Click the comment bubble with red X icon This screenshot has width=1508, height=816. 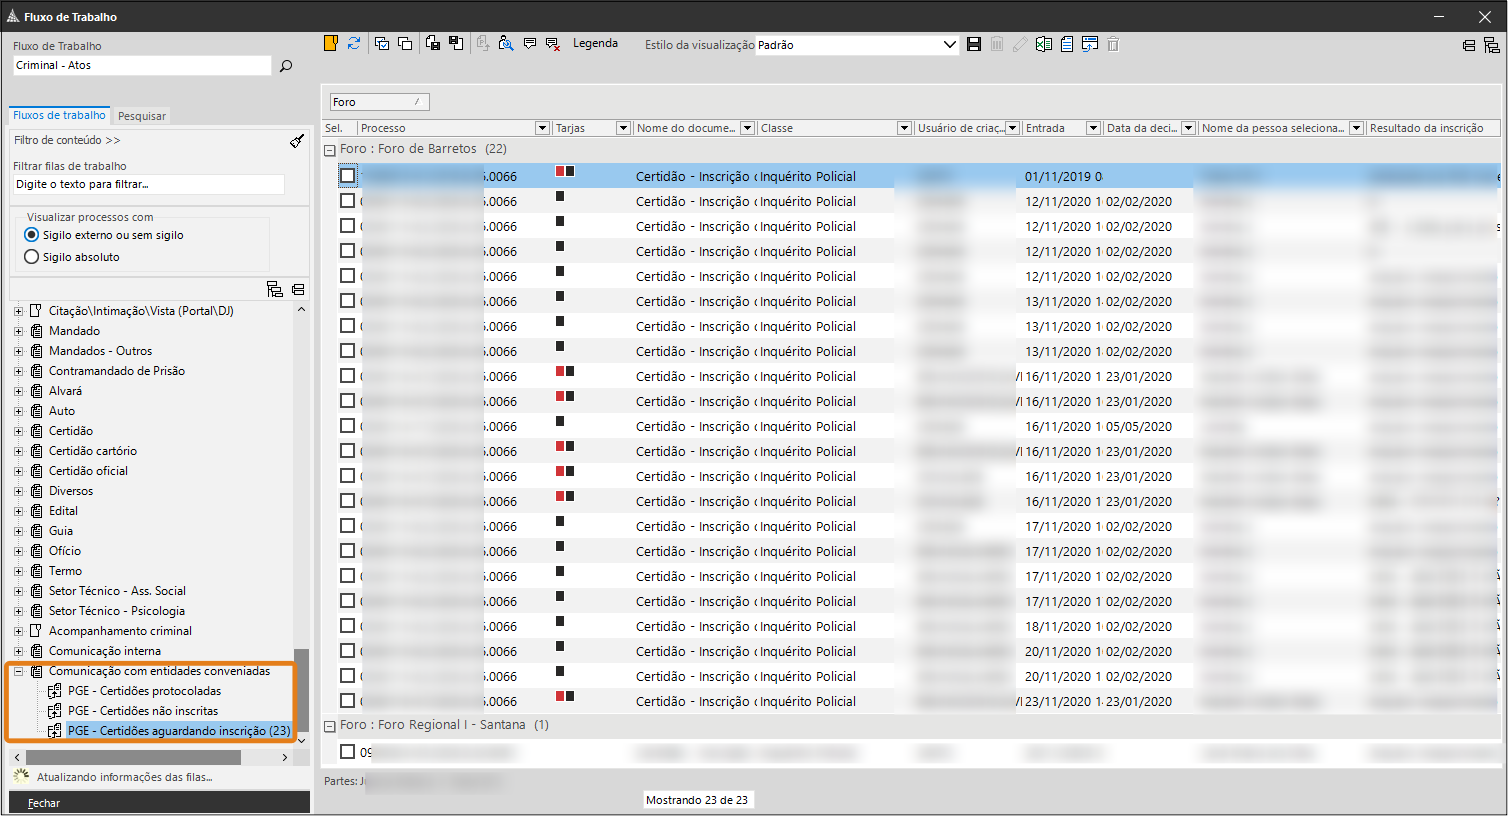(x=553, y=43)
